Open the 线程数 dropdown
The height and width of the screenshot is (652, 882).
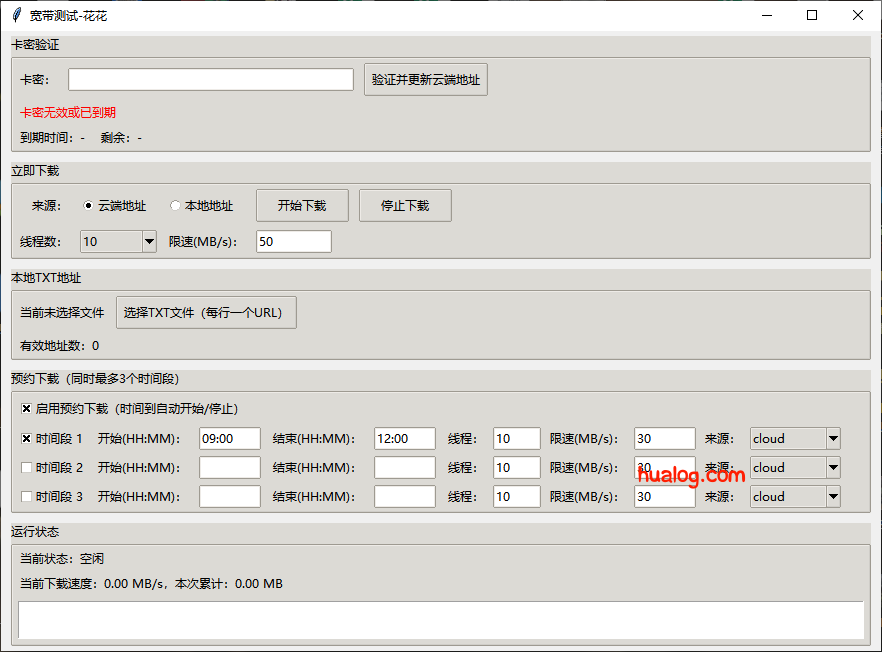(x=148, y=241)
